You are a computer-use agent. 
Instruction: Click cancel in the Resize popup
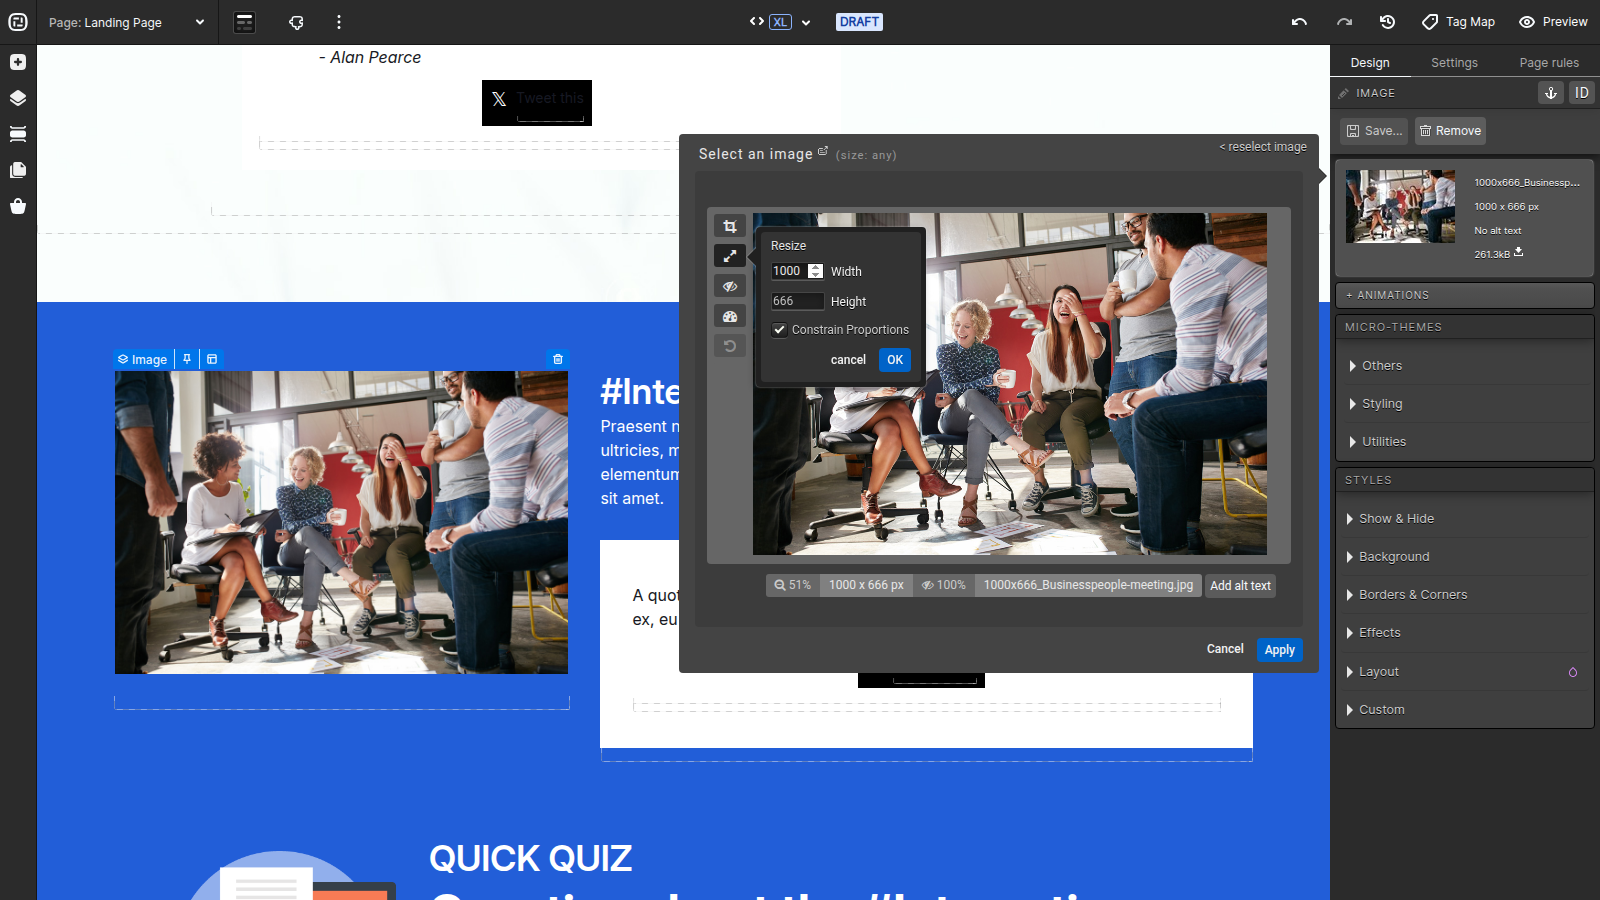[848, 360]
